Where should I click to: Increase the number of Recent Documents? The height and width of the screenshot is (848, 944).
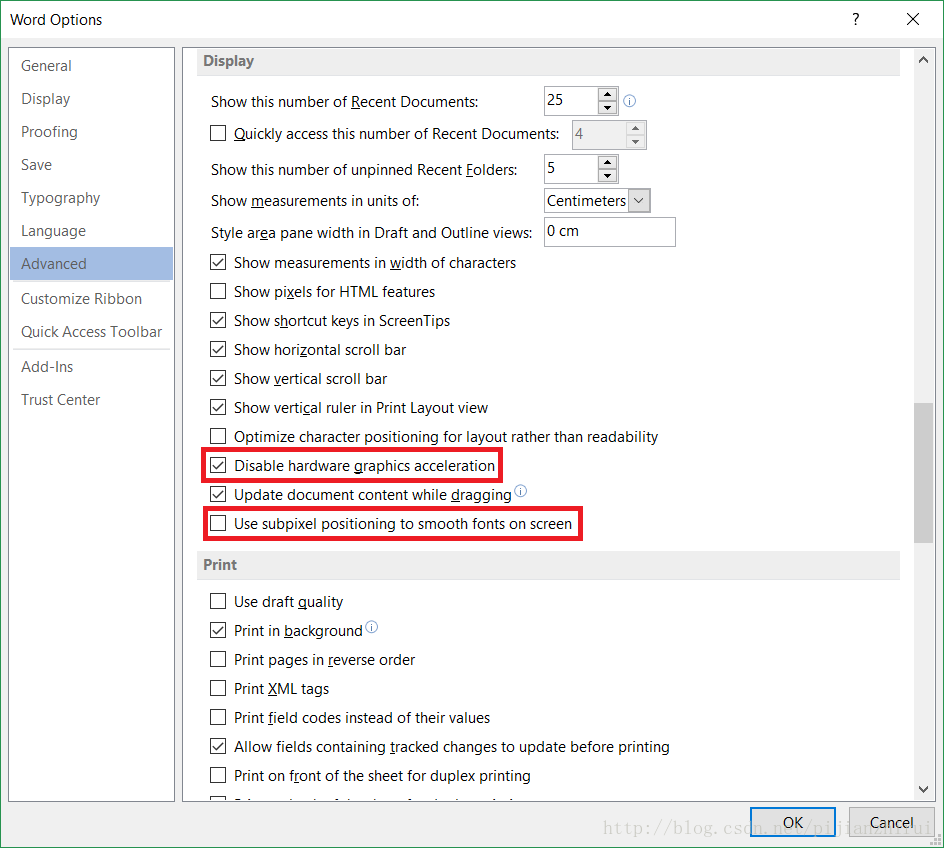tap(607, 94)
